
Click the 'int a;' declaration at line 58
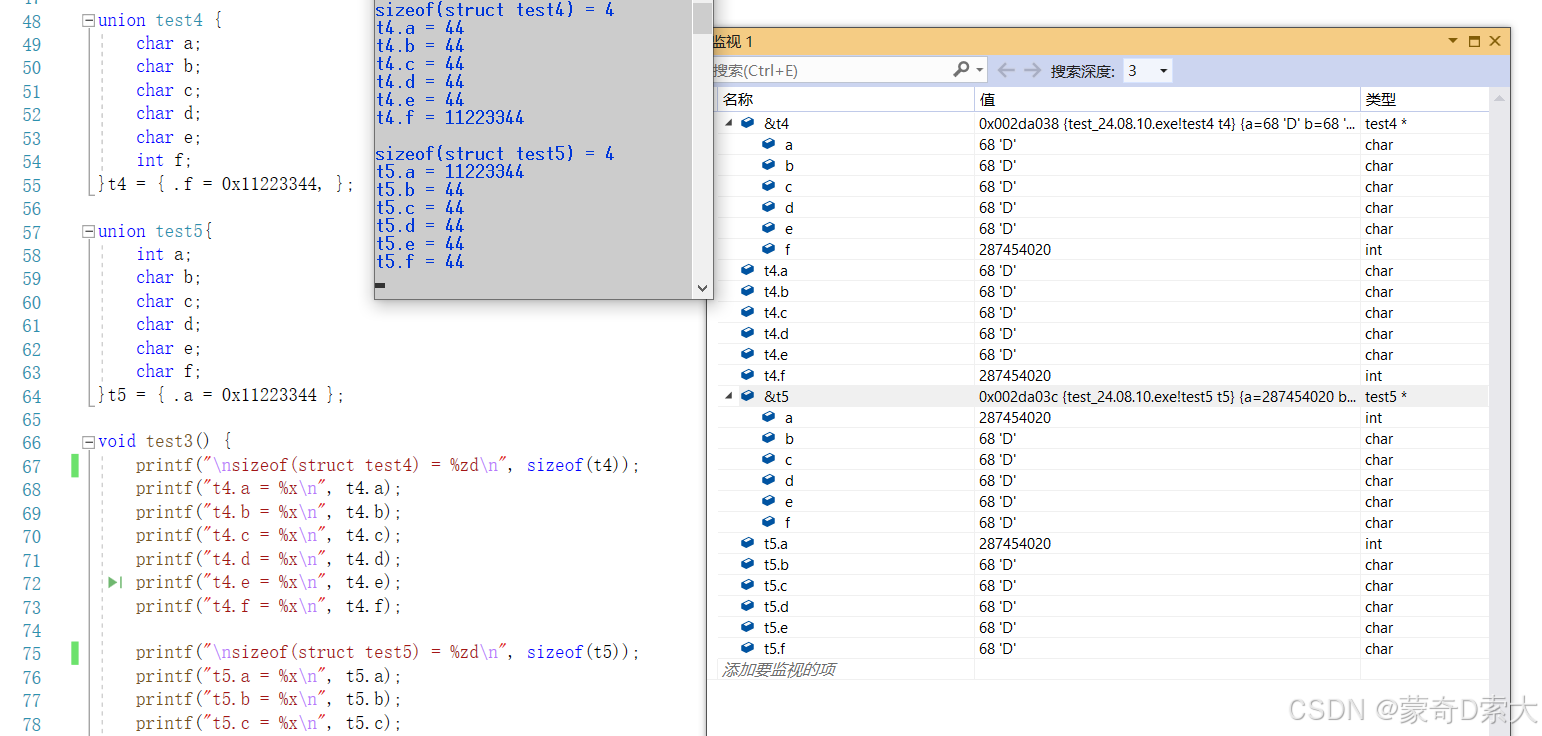coord(164,254)
